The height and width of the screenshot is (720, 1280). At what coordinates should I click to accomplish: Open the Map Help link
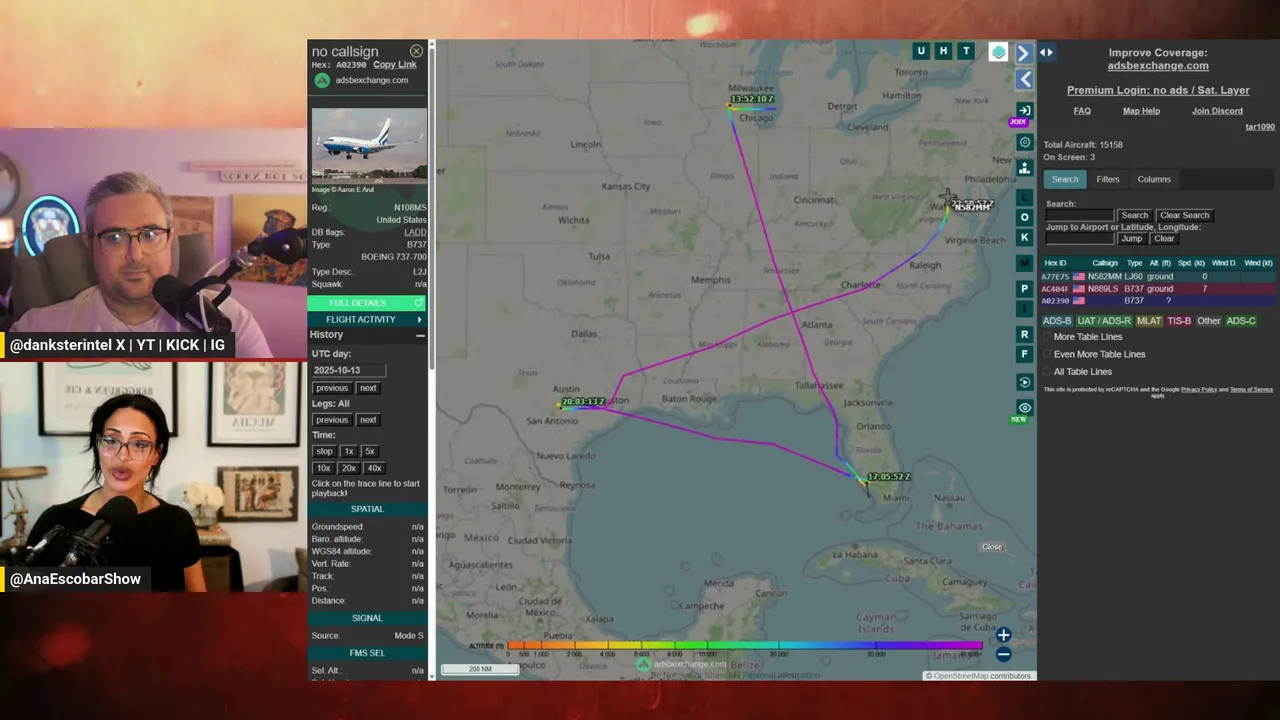coord(1141,111)
